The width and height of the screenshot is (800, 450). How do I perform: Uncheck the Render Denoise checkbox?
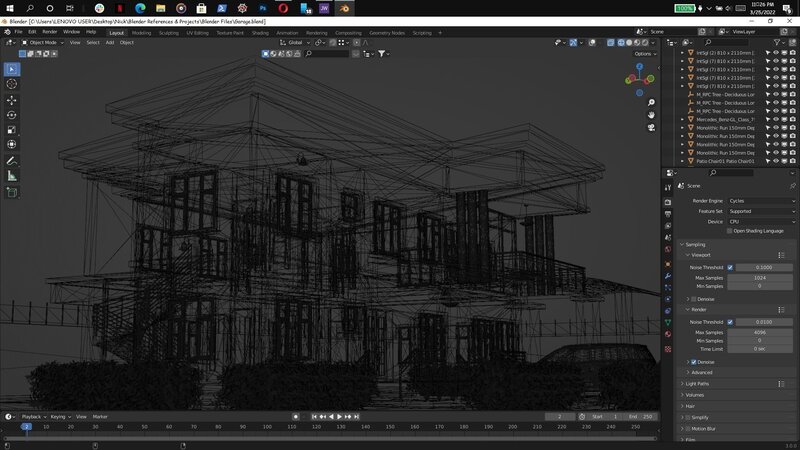[x=694, y=361]
